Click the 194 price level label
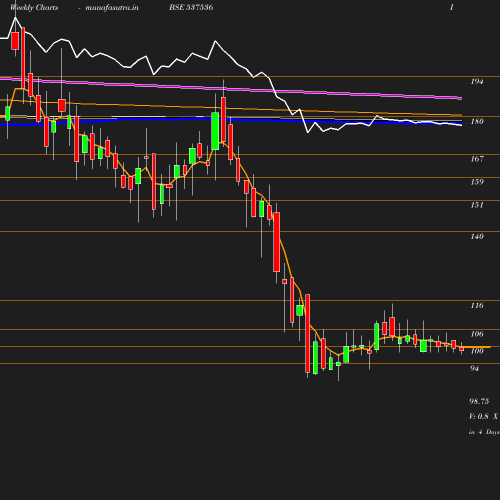 tap(477, 81)
